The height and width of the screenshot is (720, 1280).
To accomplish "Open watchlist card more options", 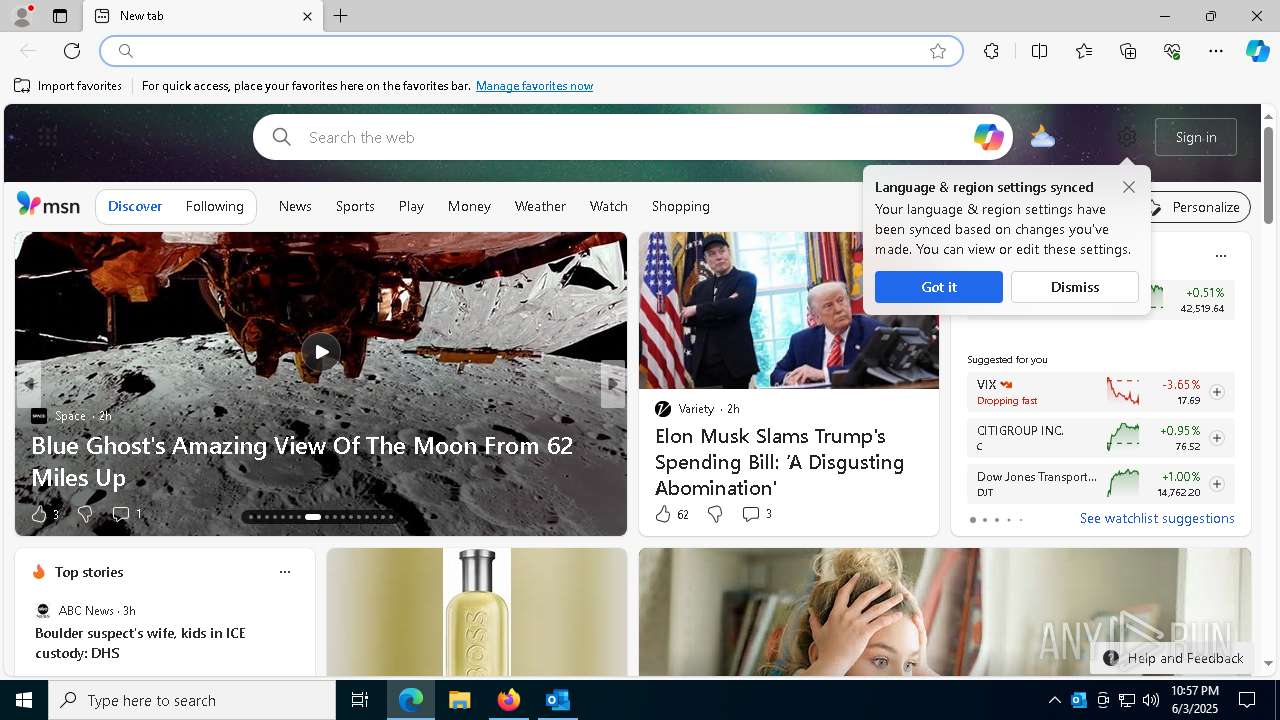I will [x=1220, y=256].
